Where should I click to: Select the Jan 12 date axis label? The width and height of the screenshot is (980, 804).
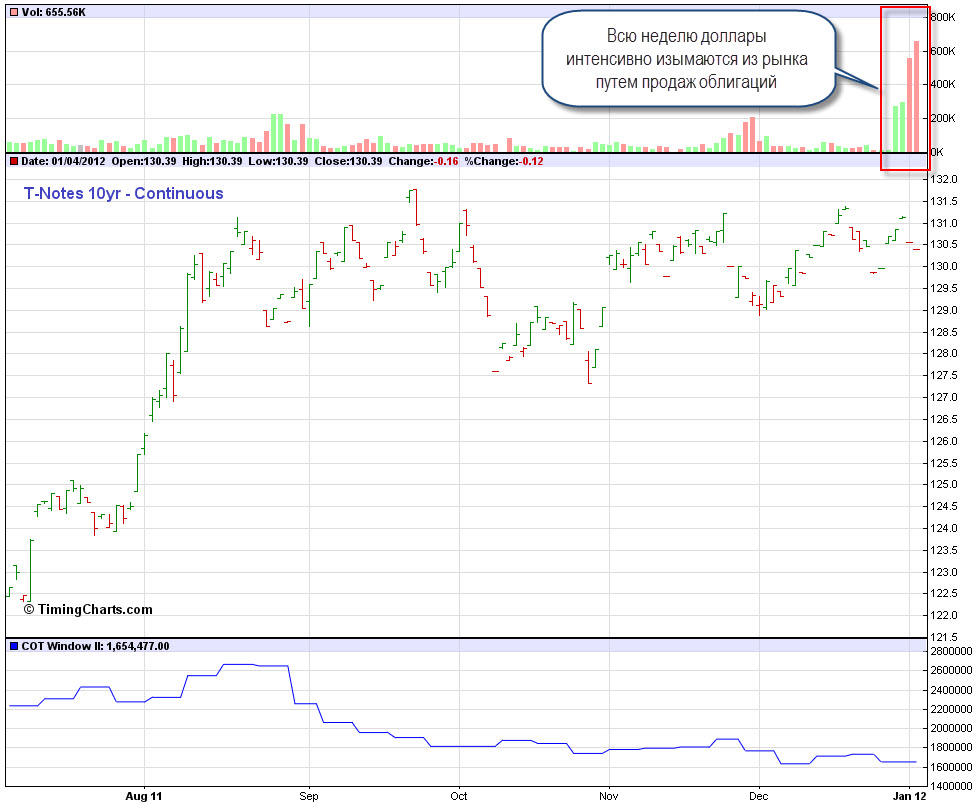(x=905, y=796)
